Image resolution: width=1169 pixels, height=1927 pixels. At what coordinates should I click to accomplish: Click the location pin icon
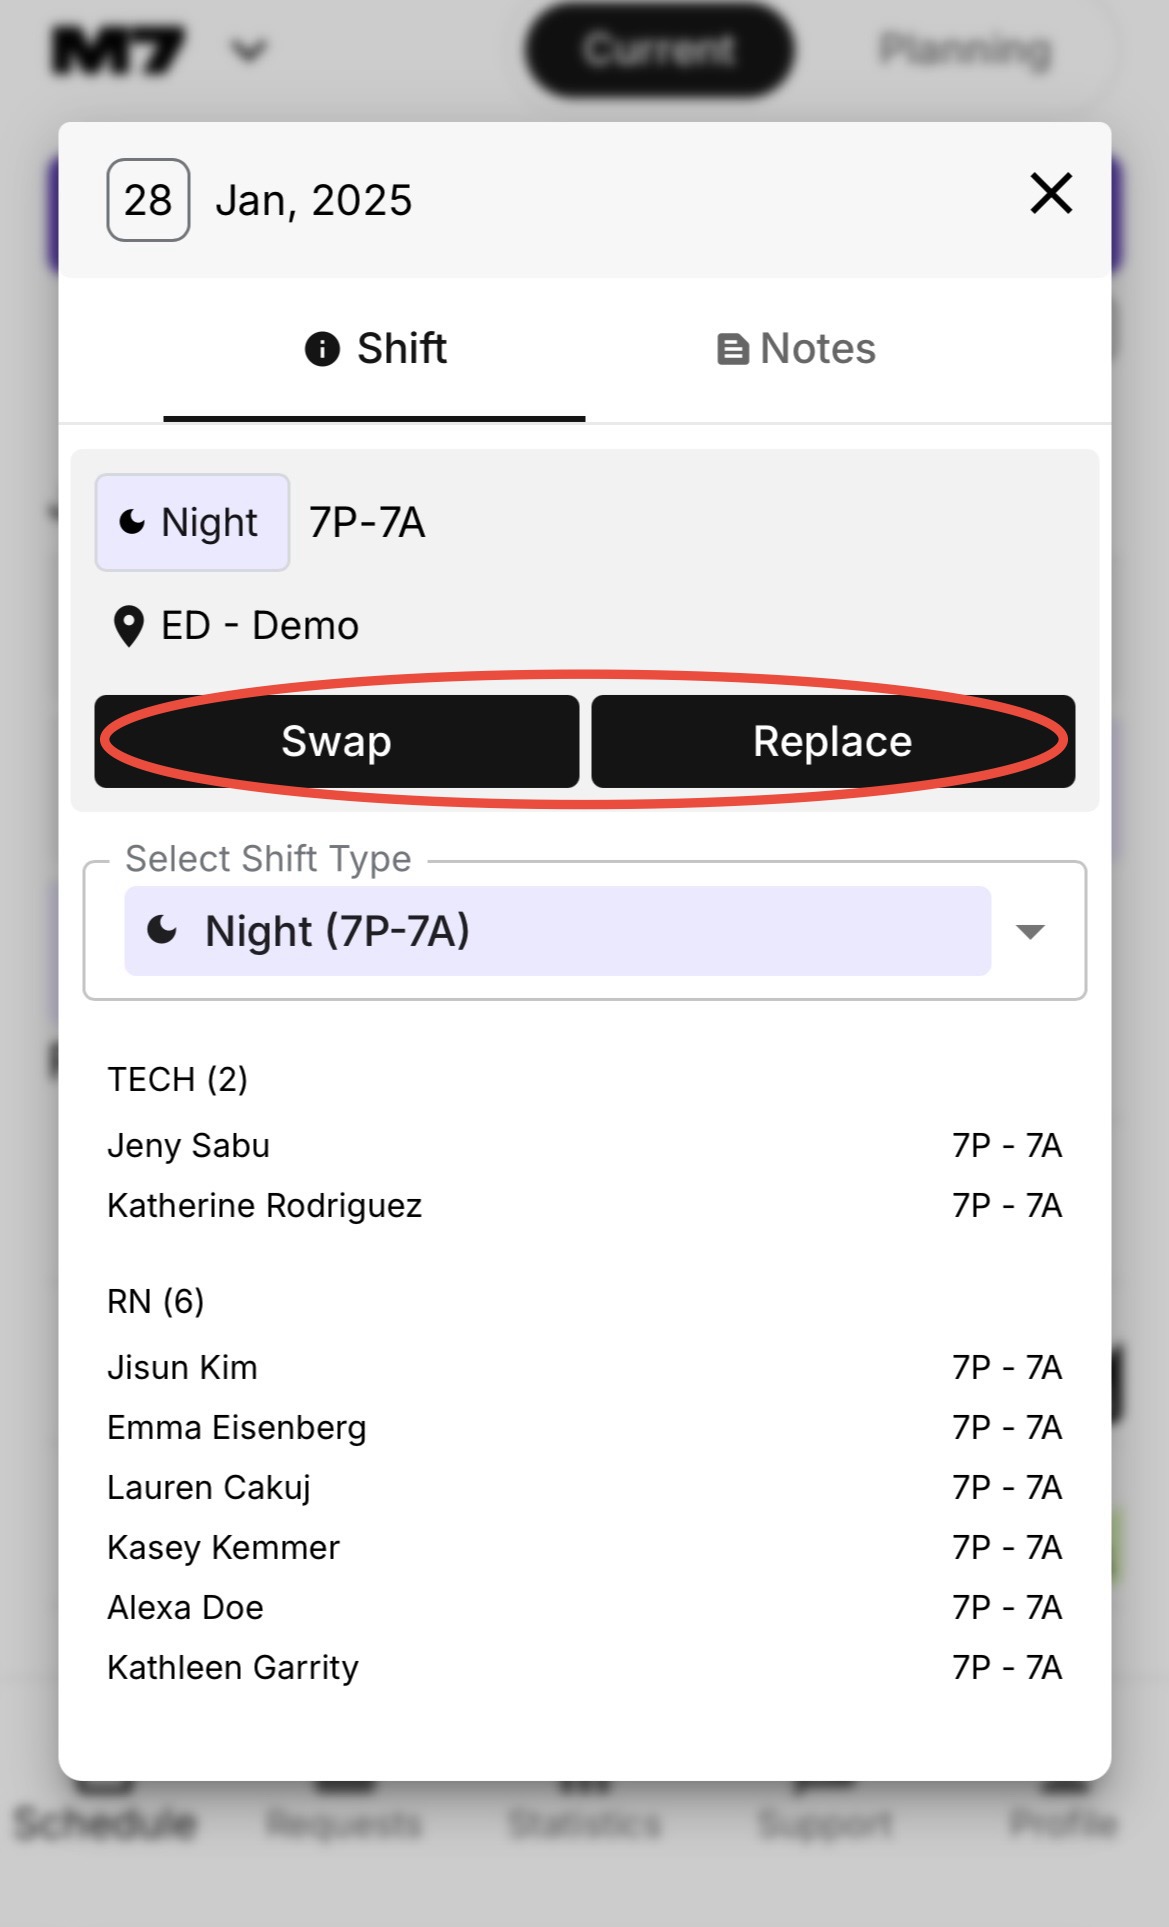pyautogui.click(x=129, y=627)
